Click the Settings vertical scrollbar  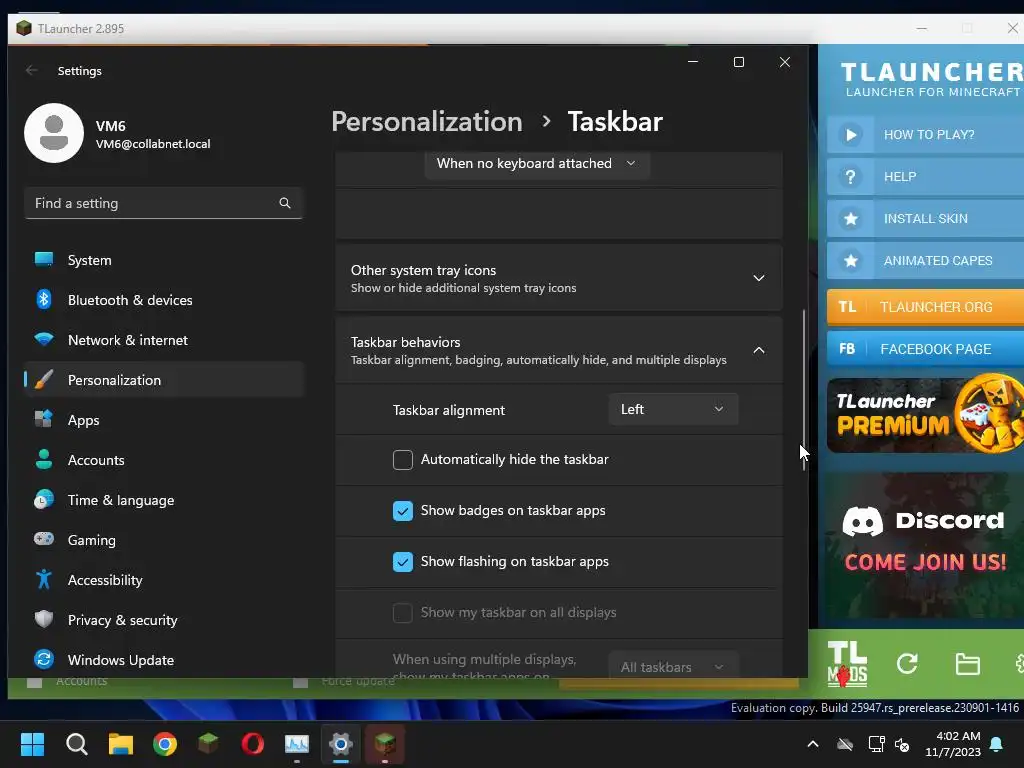pos(803,390)
